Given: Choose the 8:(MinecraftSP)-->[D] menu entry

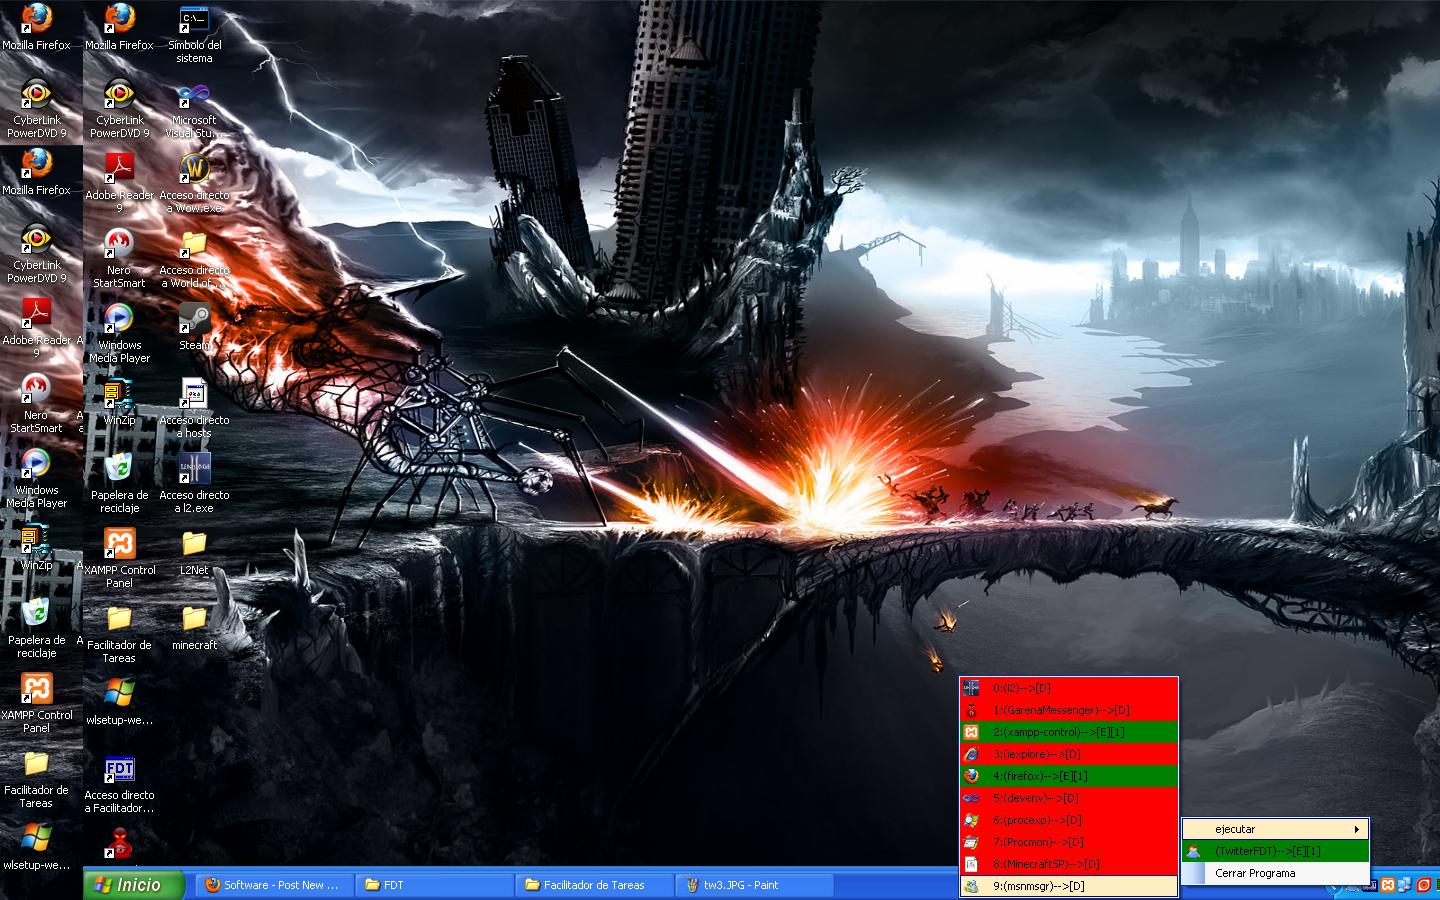Looking at the screenshot, I should (1069, 864).
